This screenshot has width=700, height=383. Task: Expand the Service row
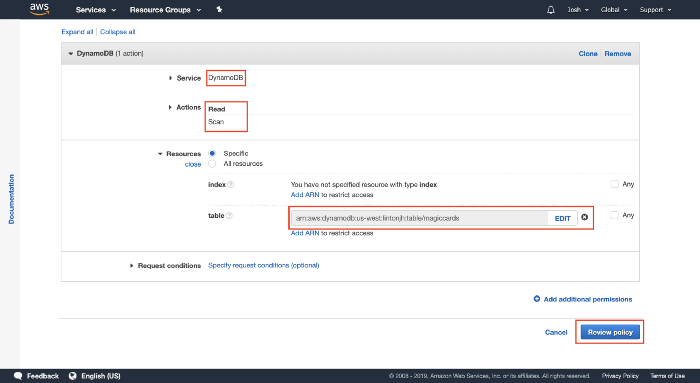point(170,78)
